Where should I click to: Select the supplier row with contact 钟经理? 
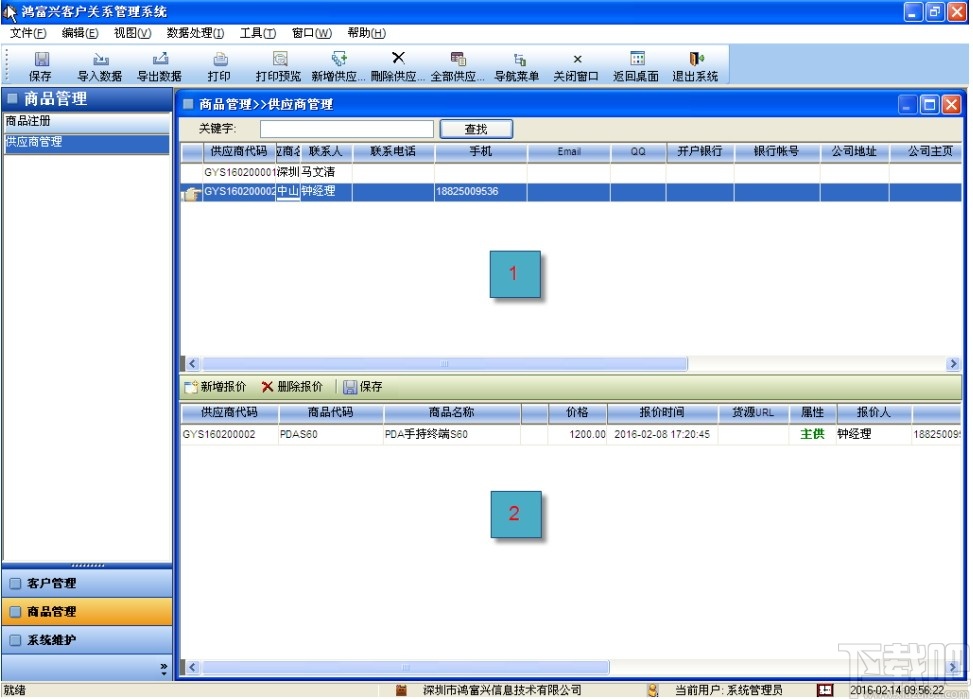point(571,191)
